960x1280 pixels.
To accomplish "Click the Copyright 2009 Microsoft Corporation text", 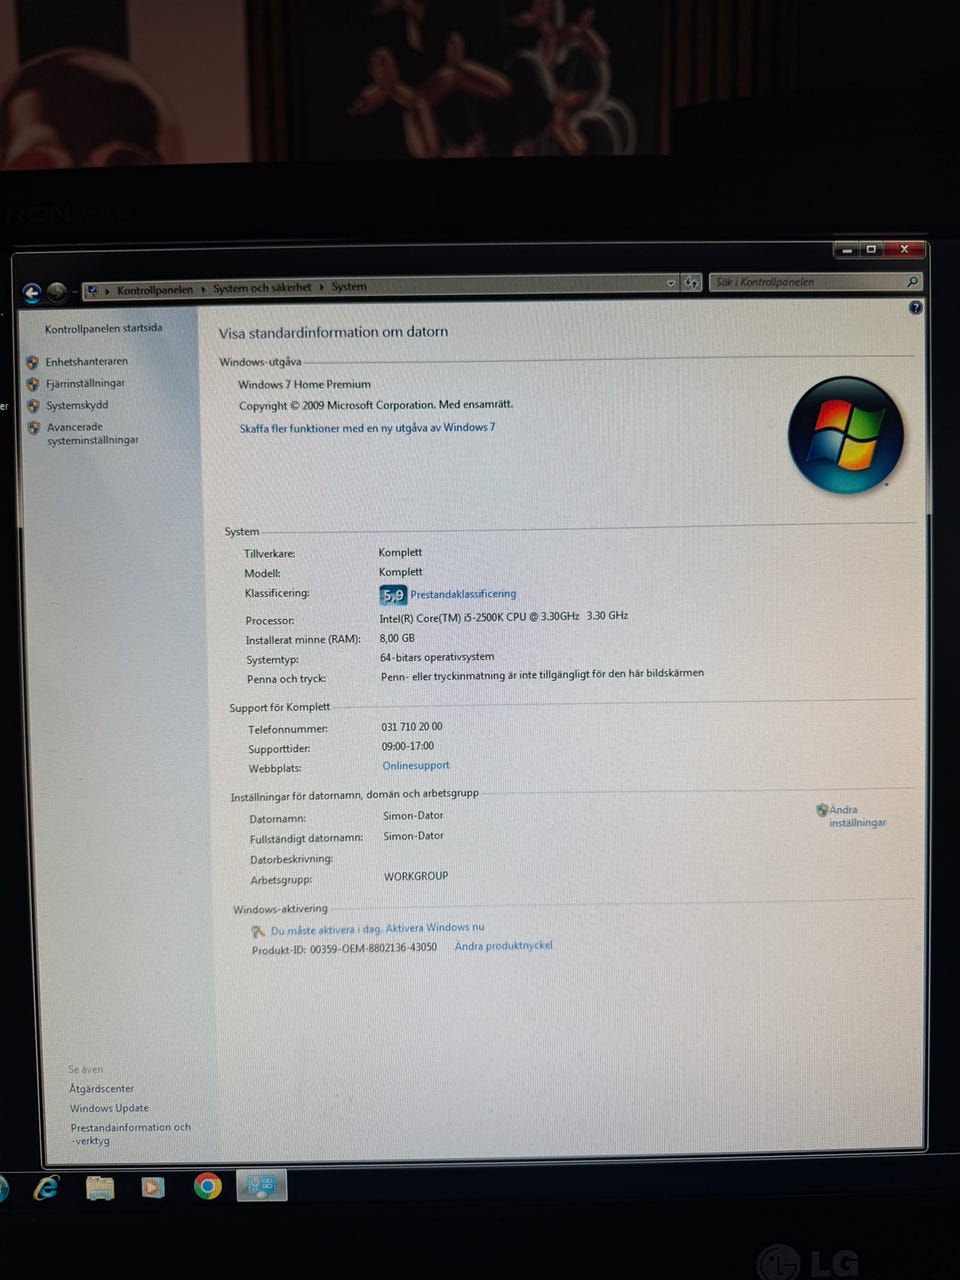I will pyautogui.click(x=375, y=405).
